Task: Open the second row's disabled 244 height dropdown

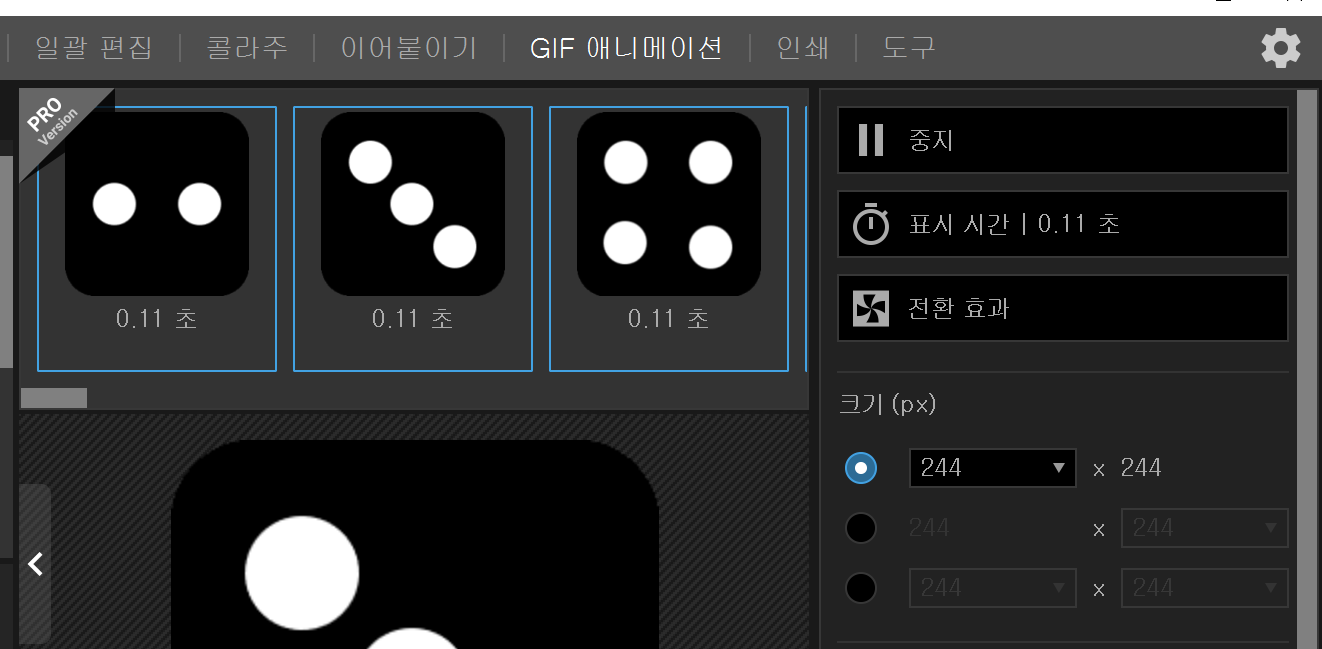Action: pyautogui.click(x=1205, y=528)
